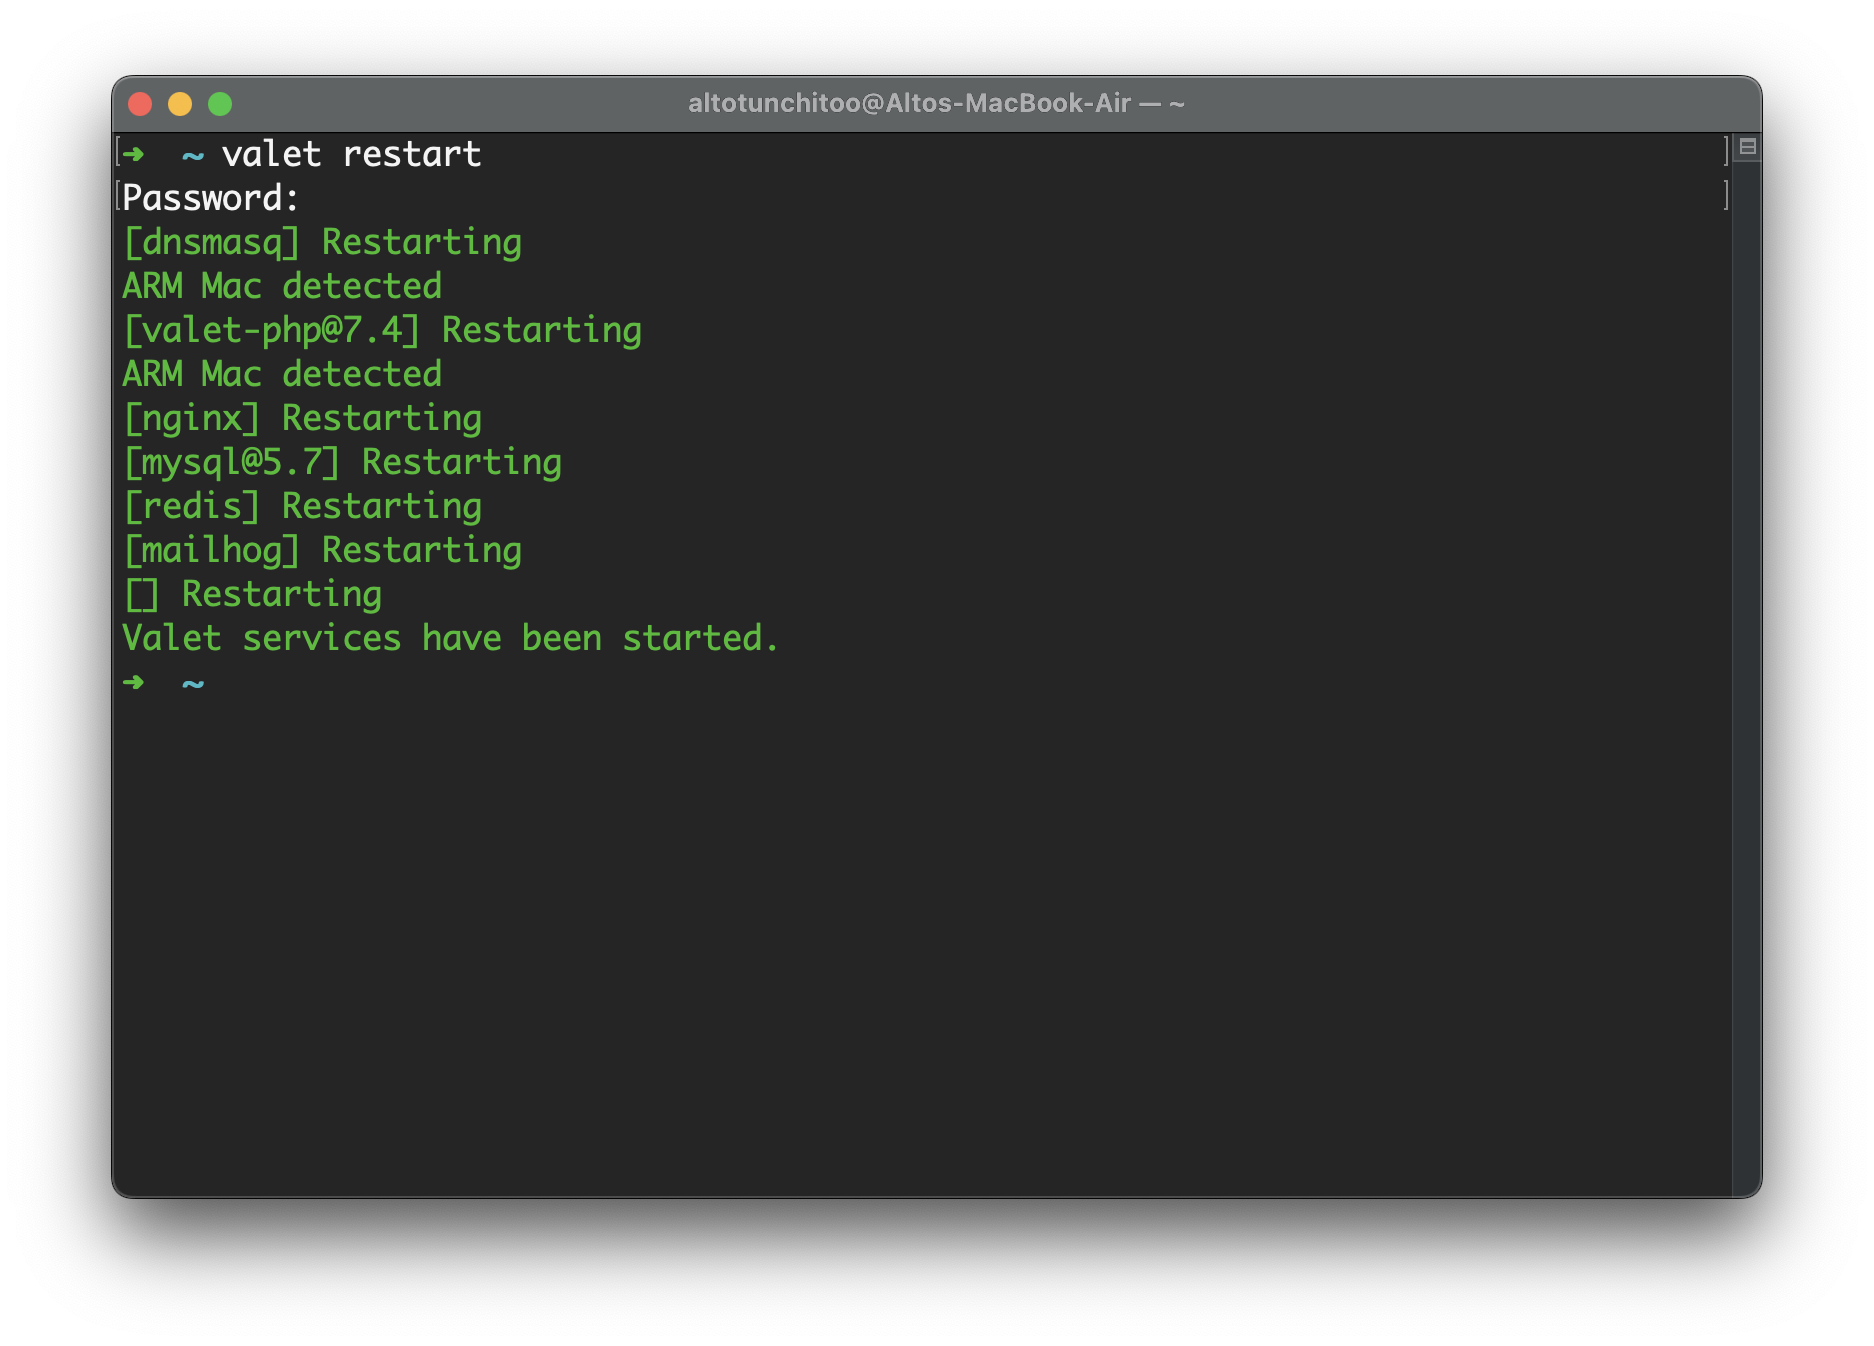1874x1346 pixels.
Task: Click the green arrow on the last prompt
Action: 133,682
